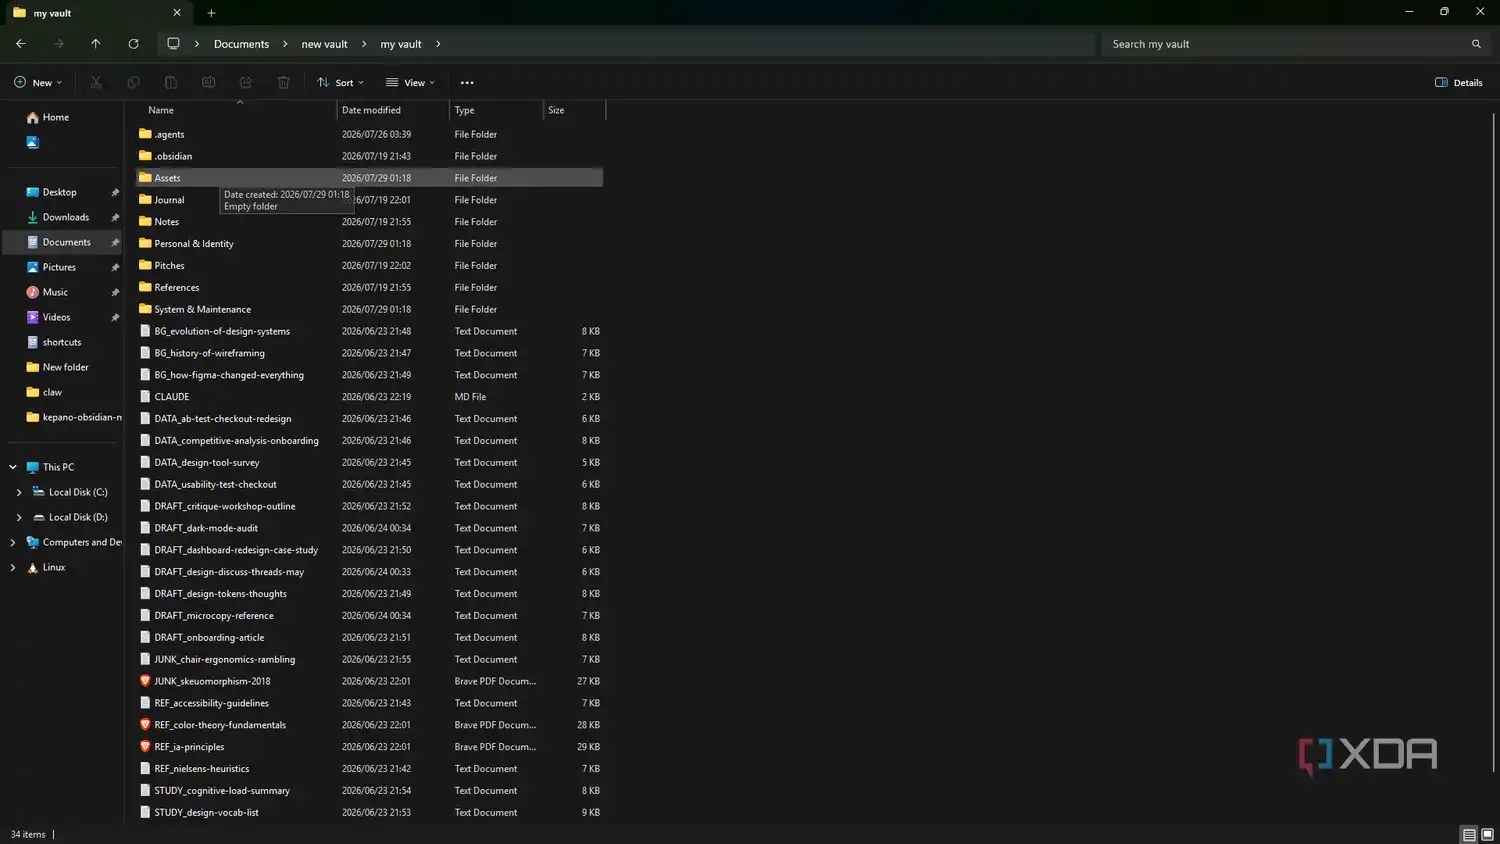This screenshot has width=1500, height=844.
Task: Open a new tab with plus
Action: point(211,13)
